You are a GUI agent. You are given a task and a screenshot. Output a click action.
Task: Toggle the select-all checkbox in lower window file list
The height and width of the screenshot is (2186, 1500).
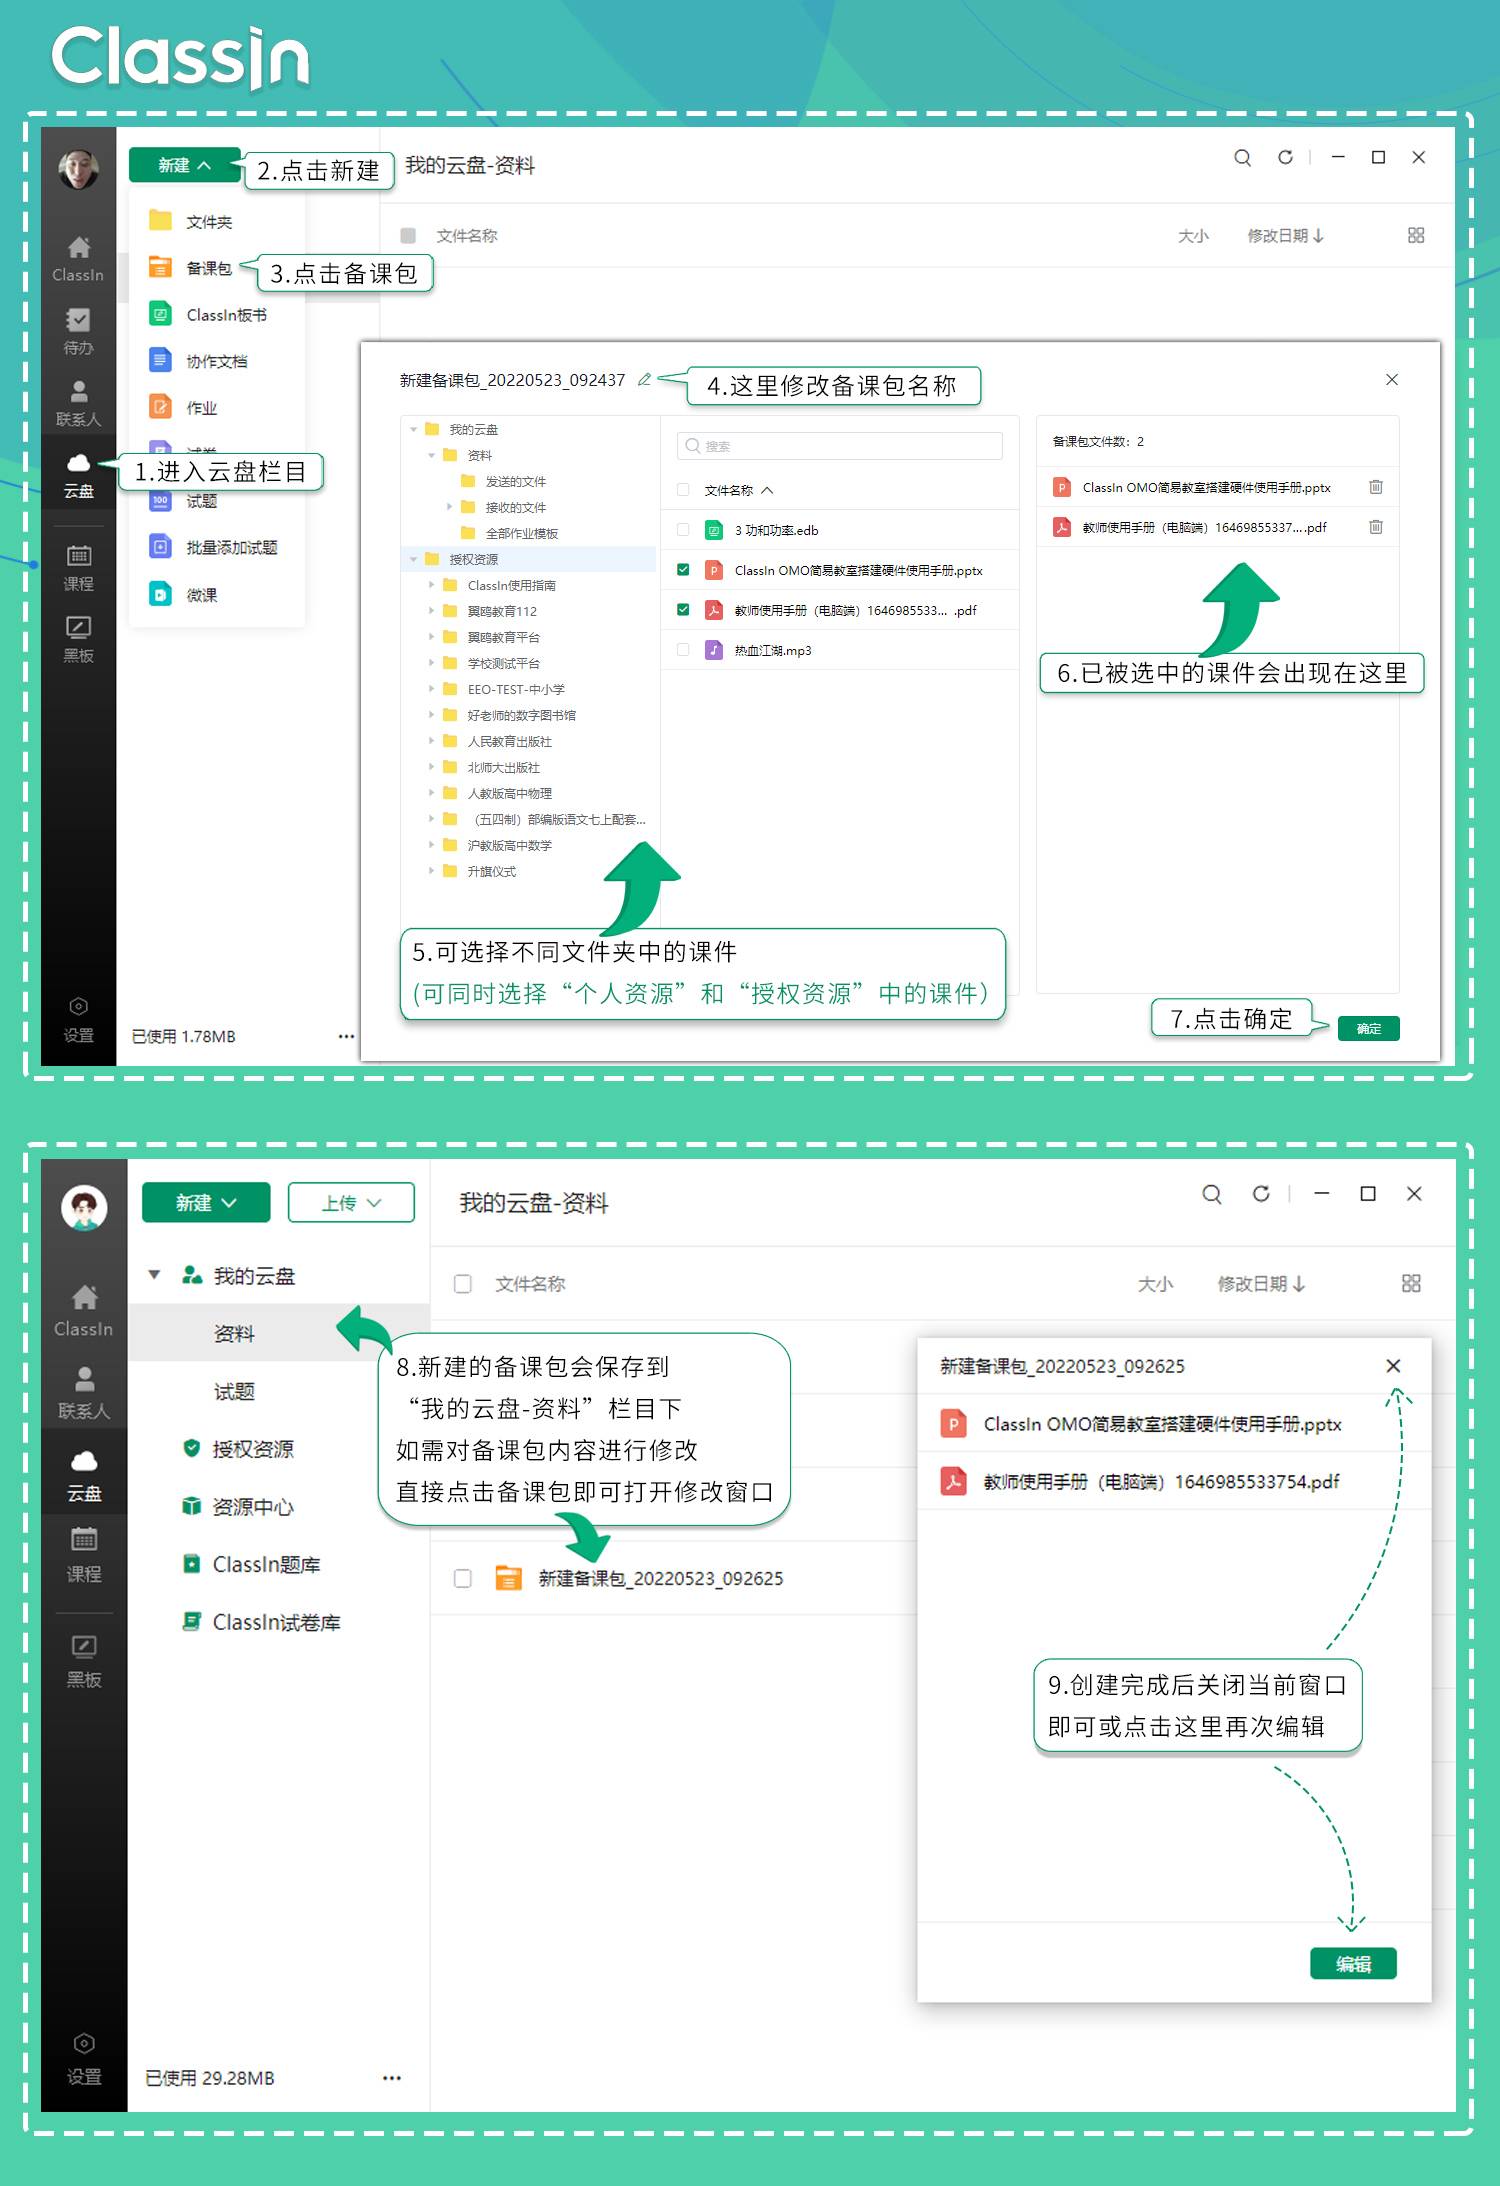tap(462, 1283)
